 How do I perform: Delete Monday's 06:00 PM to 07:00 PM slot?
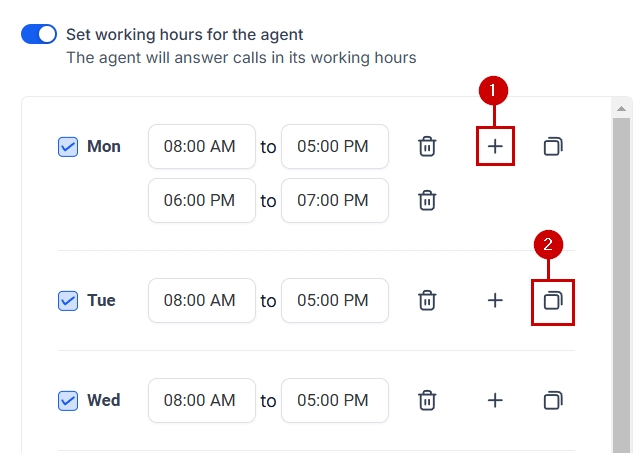click(x=427, y=201)
